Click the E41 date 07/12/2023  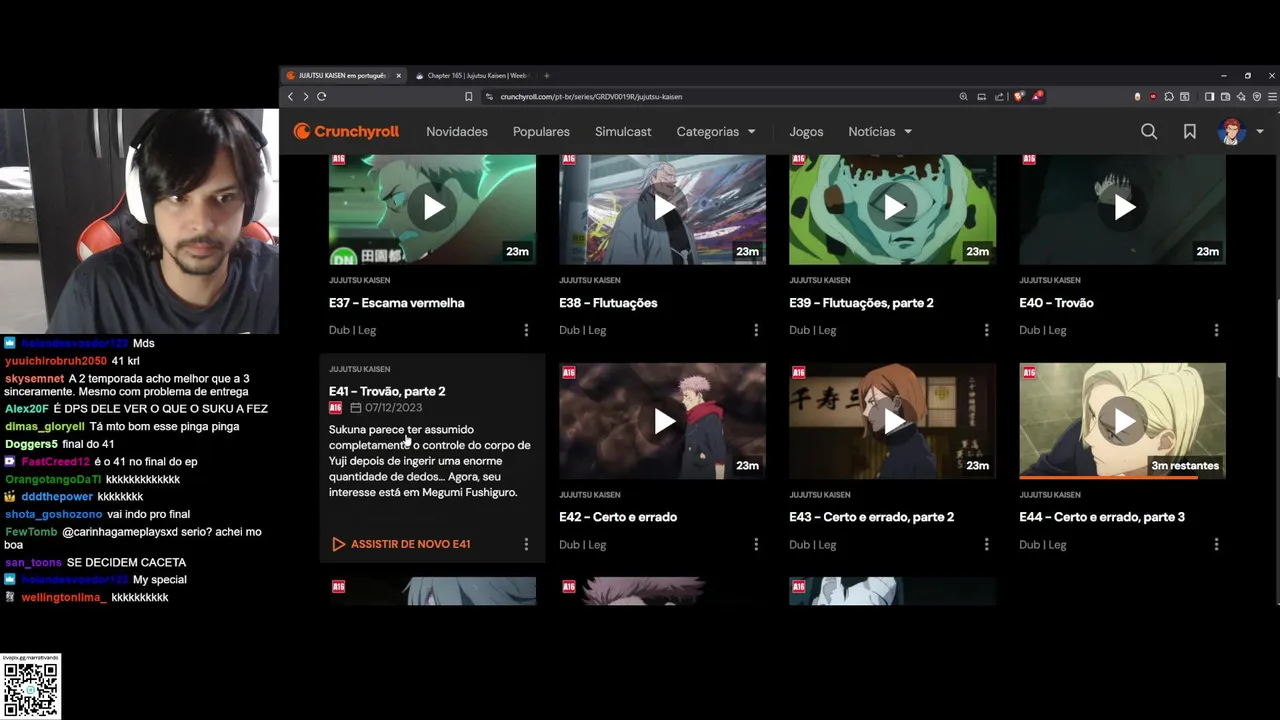(393, 408)
